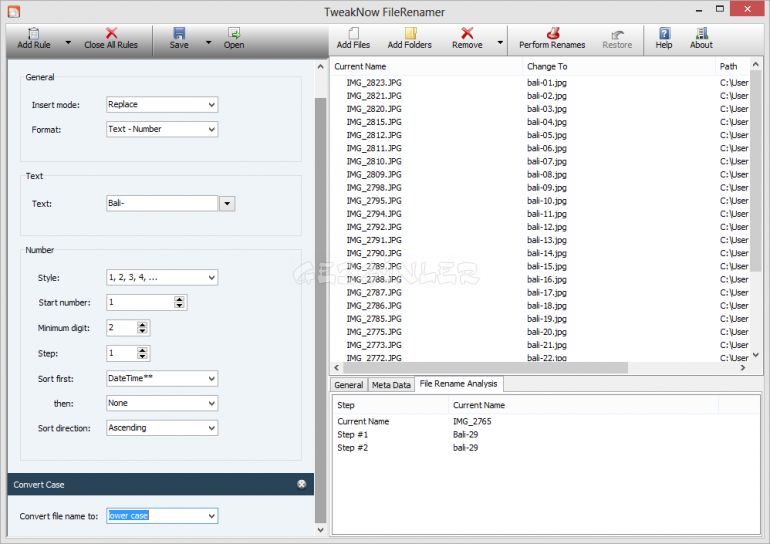The width and height of the screenshot is (770, 544).
Task: Click the Add Folders icon
Action: point(410,33)
